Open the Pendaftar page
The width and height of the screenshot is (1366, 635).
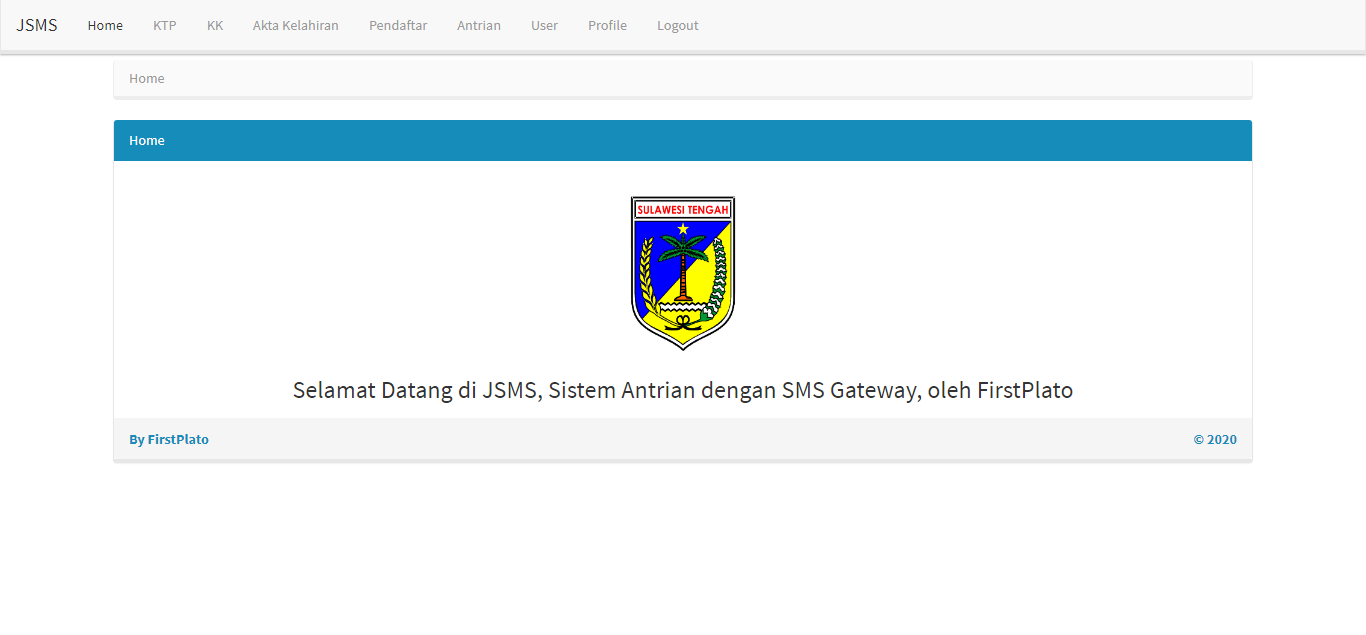(x=398, y=25)
